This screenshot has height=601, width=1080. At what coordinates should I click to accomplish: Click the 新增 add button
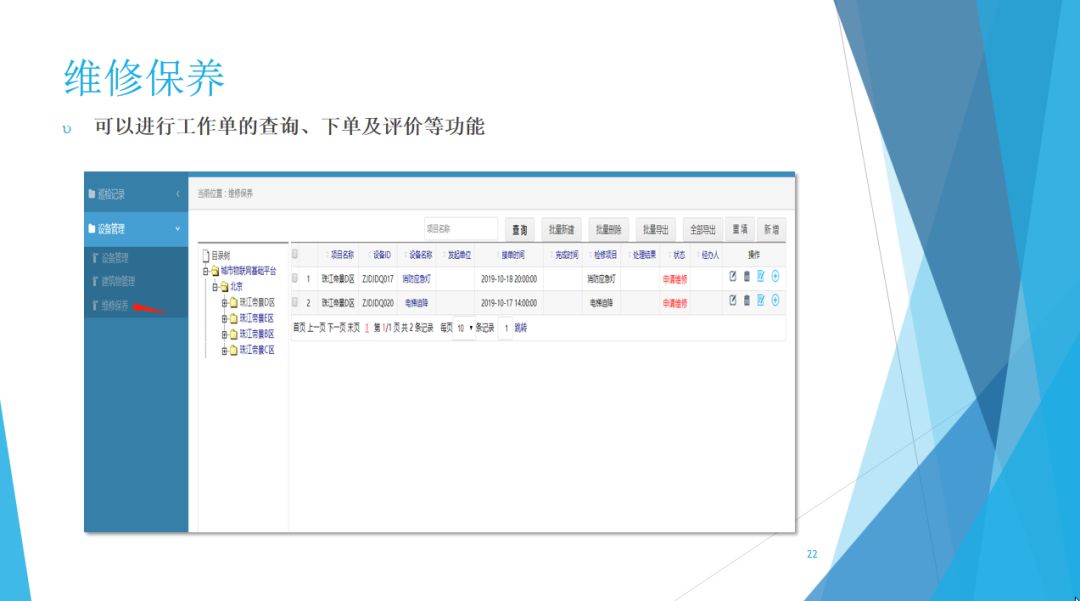(771, 229)
